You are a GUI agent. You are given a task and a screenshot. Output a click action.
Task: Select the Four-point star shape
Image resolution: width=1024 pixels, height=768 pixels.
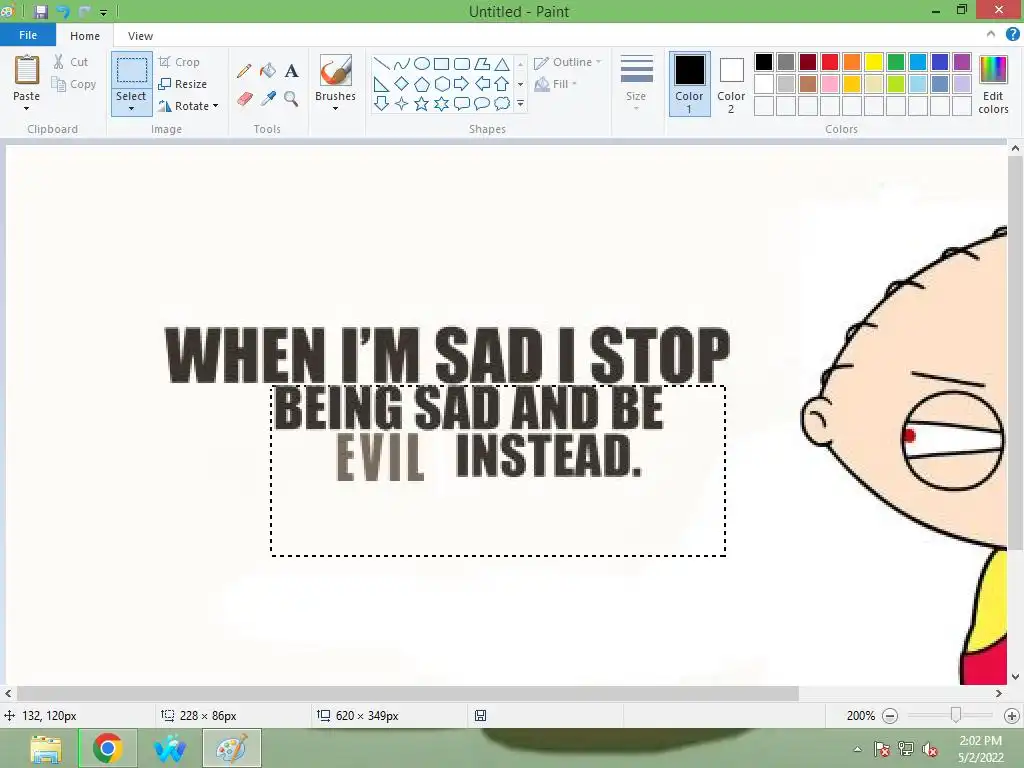tap(402, 103)
